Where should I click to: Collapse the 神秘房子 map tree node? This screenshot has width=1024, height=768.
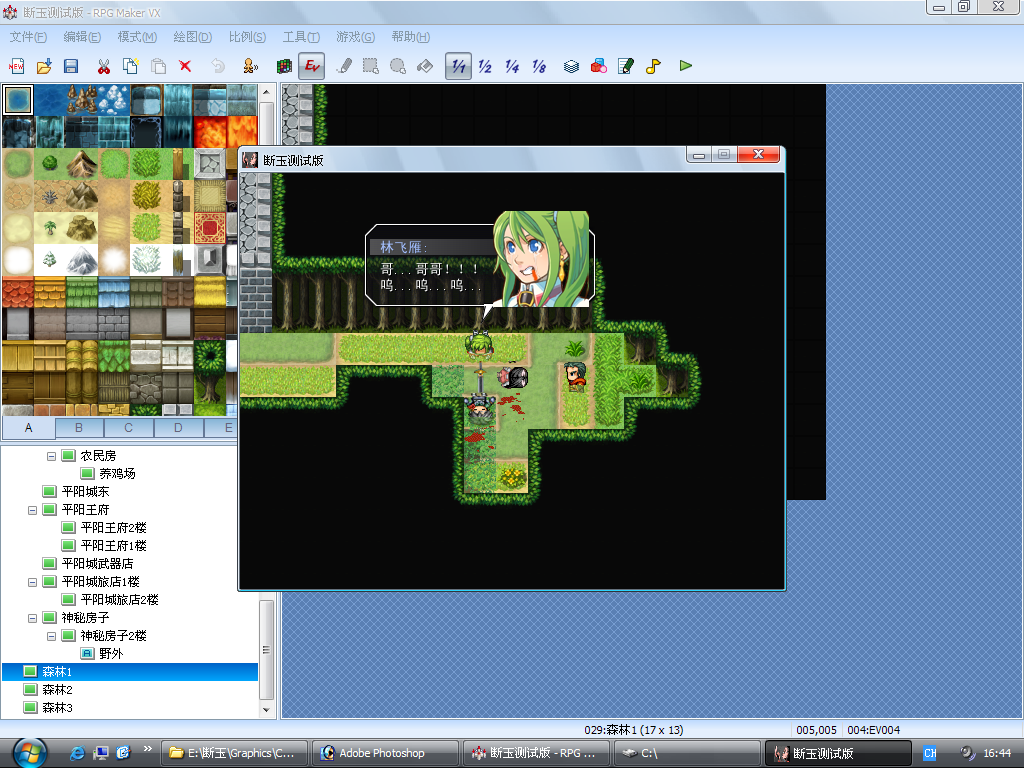click(x=32, y=618)
